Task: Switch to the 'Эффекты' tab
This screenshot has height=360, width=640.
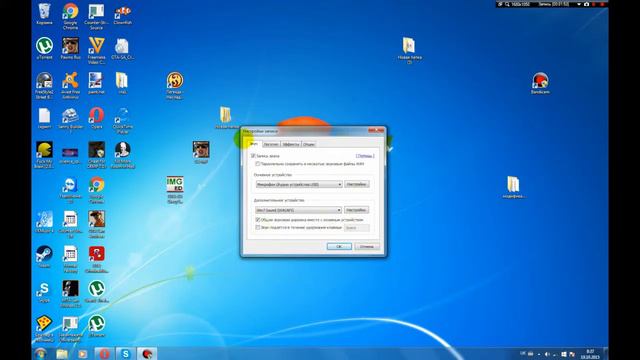Action: (291, 144)
